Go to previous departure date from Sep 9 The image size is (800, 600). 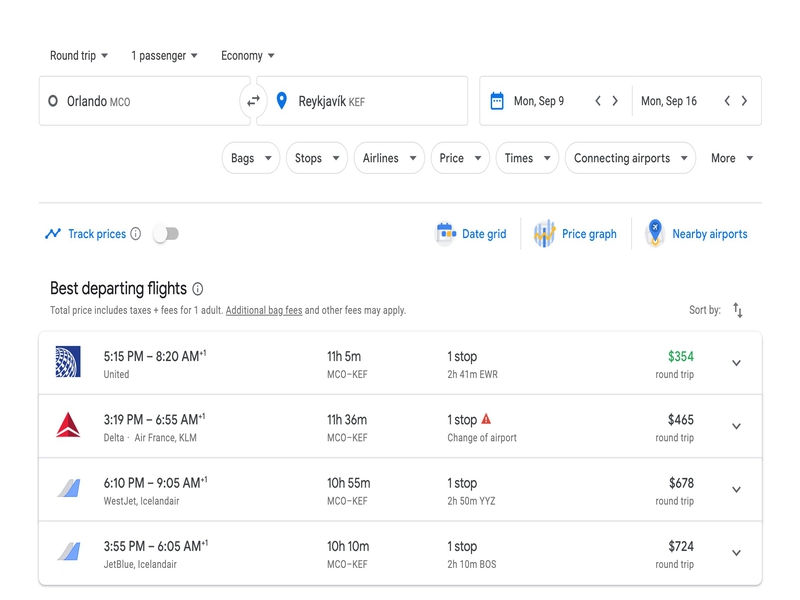tap(597, 101)
